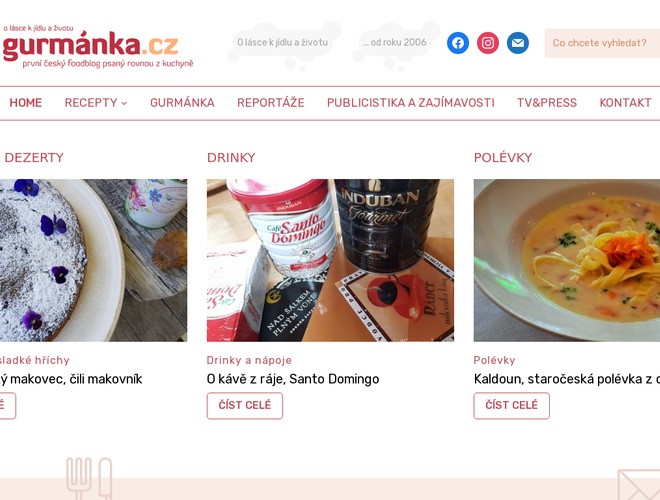
Task: Go to the Home menu item
Action: click(26, 103)
